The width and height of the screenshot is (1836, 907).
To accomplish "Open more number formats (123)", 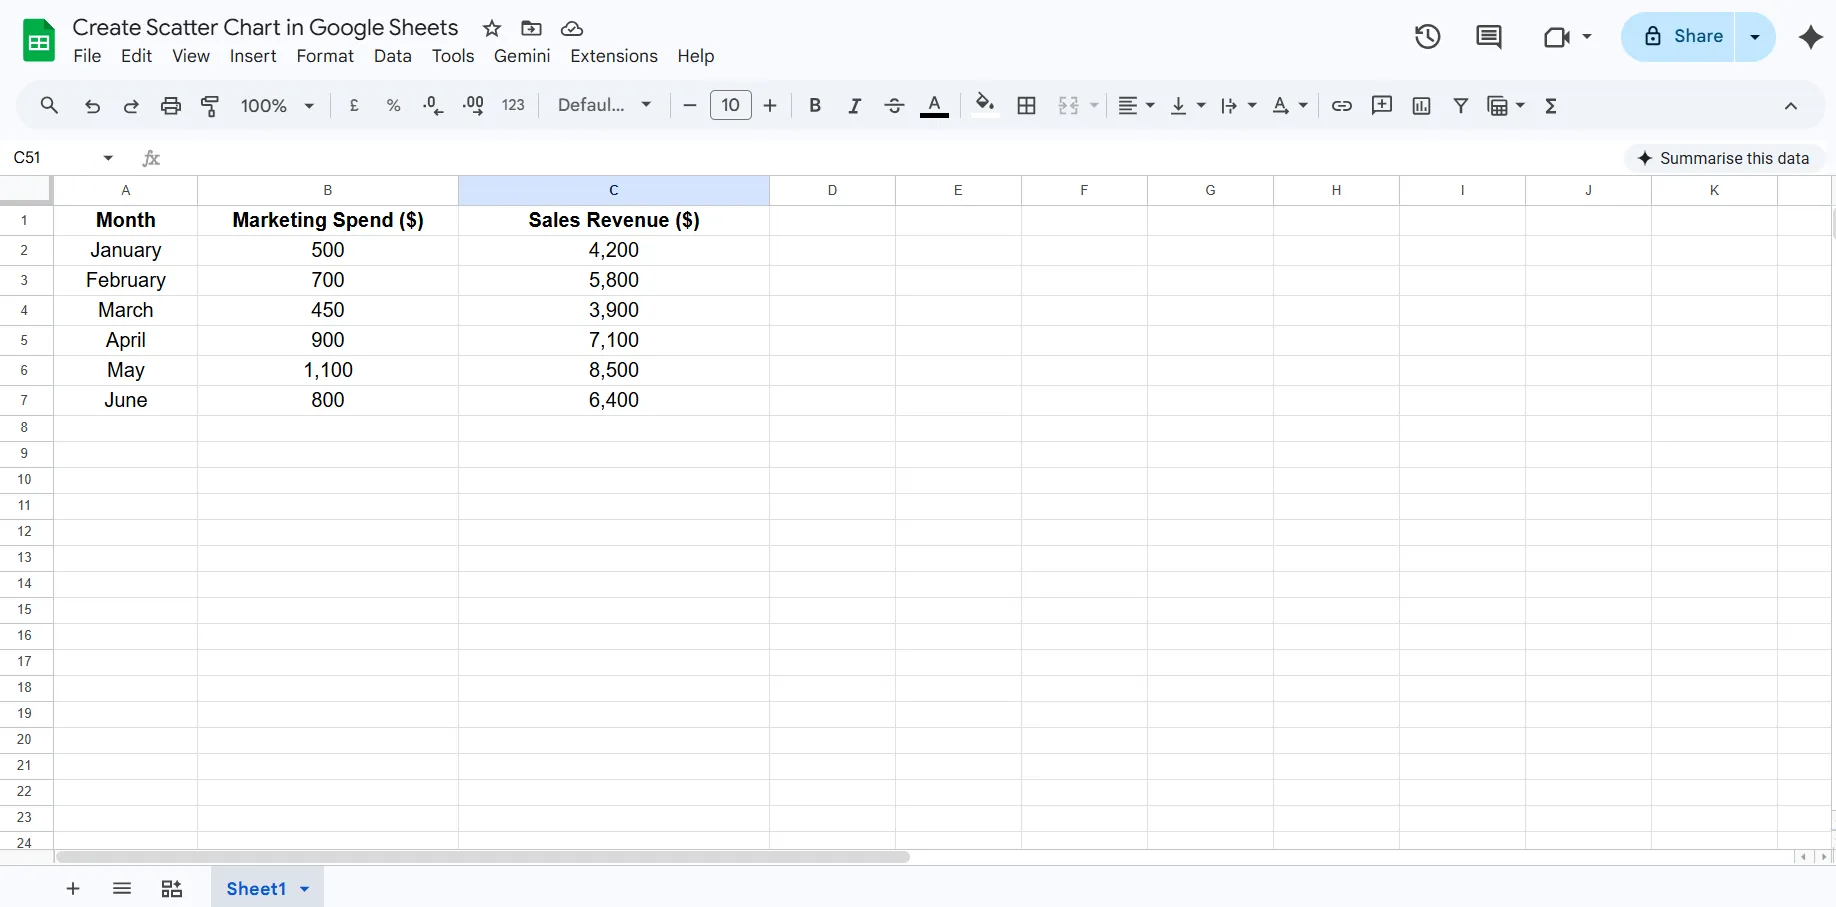I will pyautogui.click(x=513, y=105).
